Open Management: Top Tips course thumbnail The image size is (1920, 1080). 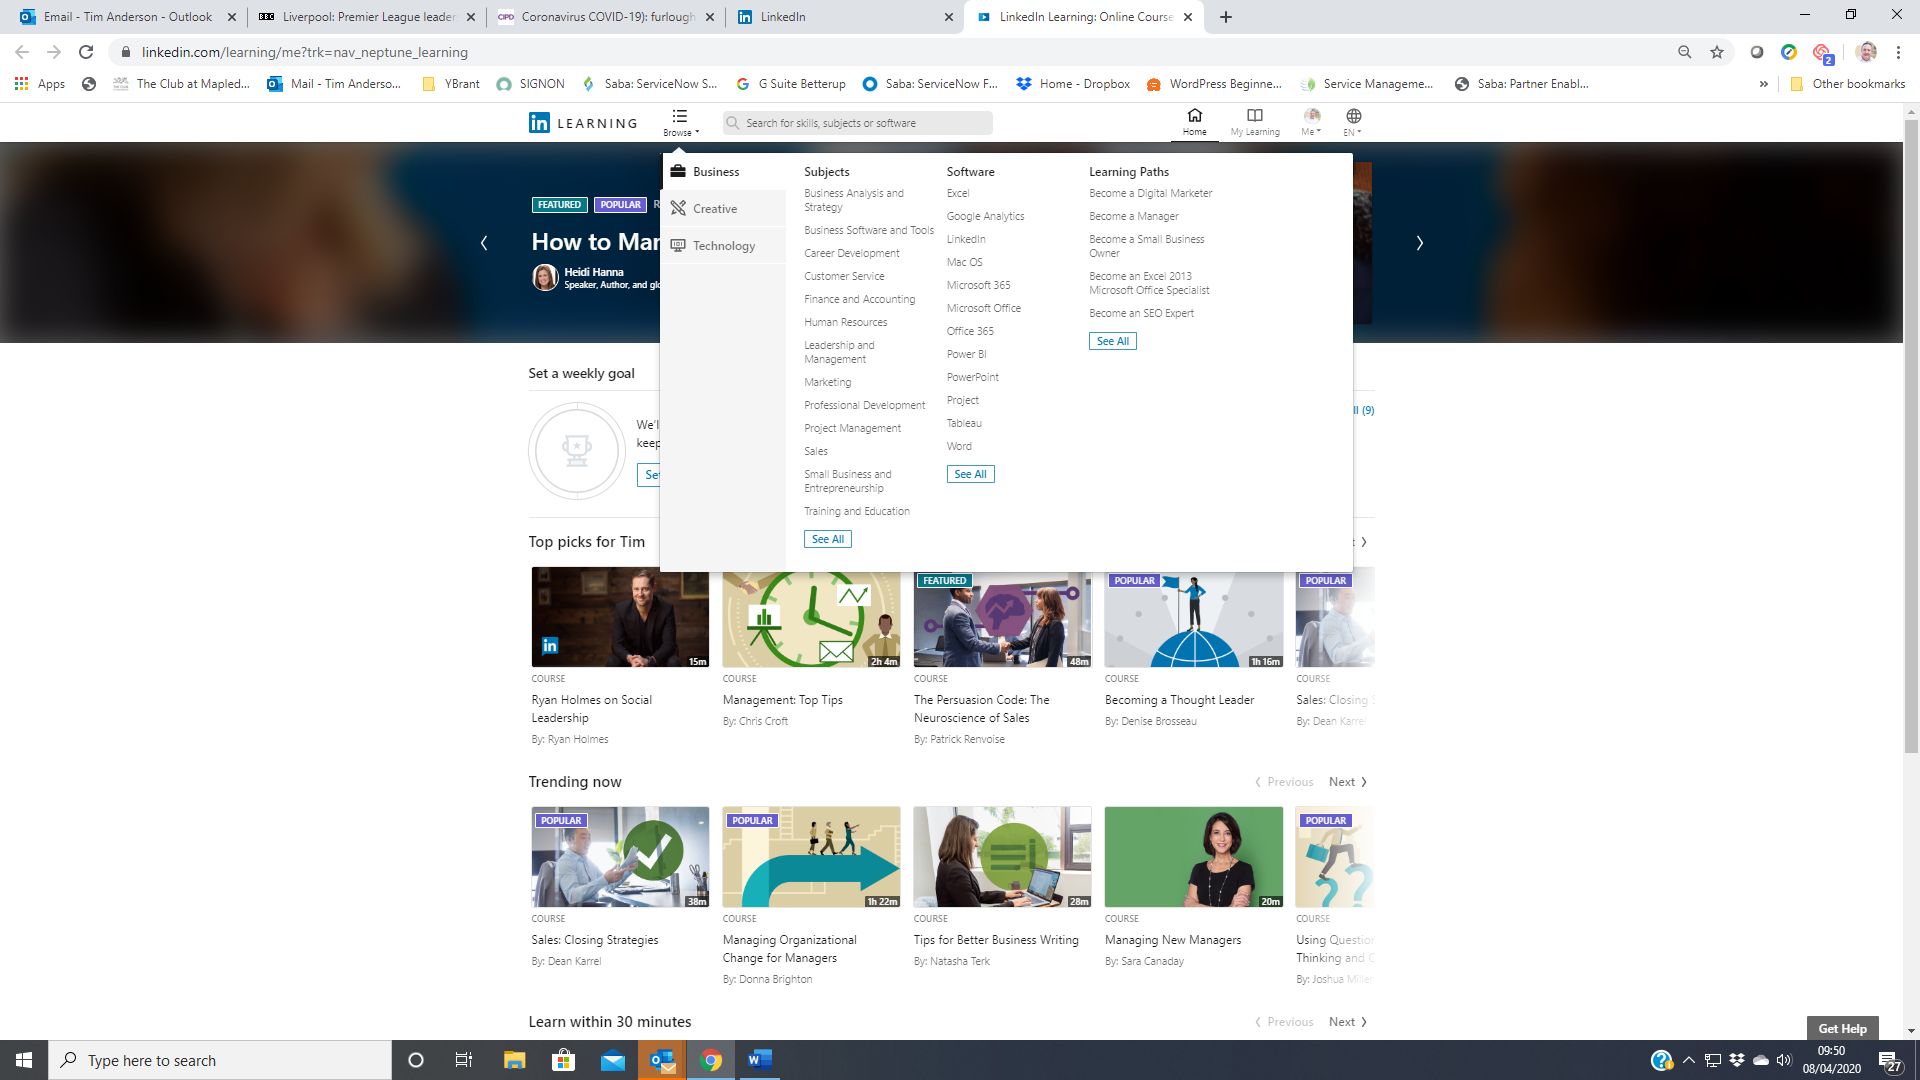(x=811, y=619)
